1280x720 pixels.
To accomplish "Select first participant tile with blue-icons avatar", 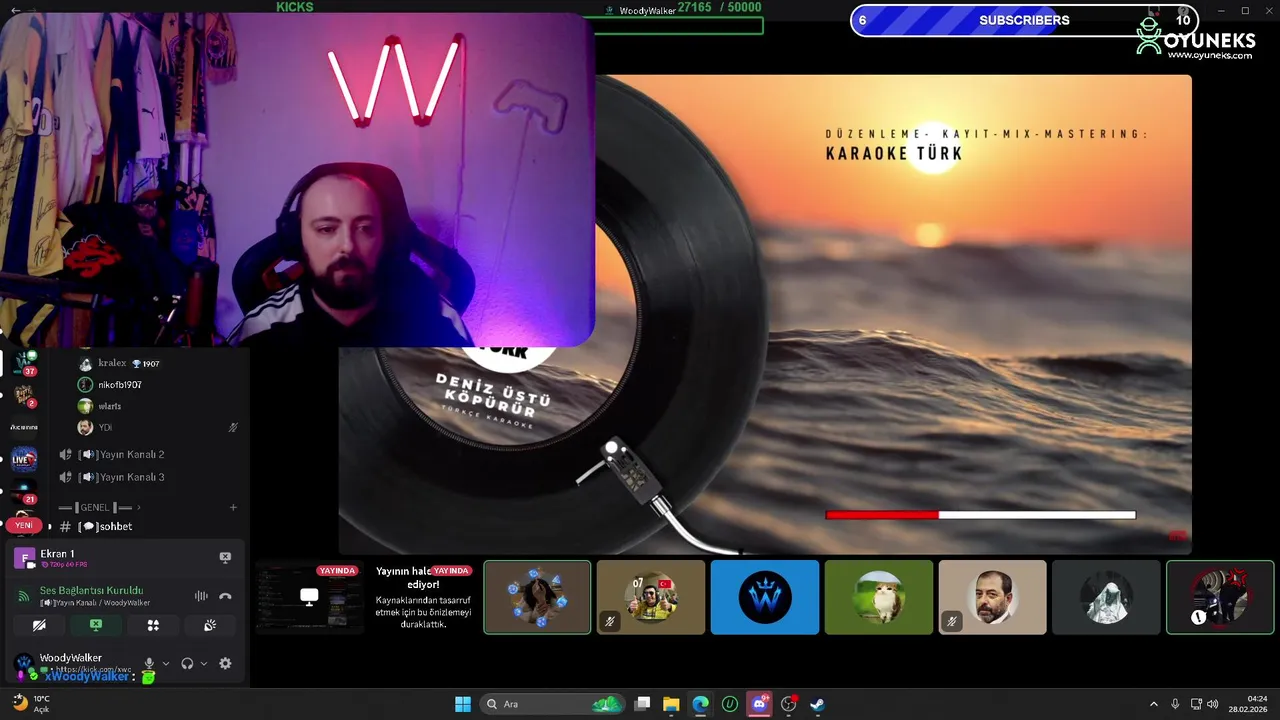I will [x=537, y=597].
